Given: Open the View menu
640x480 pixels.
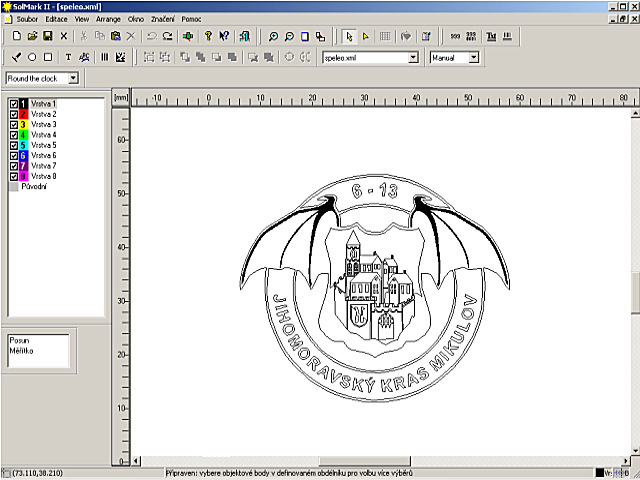Looking at the screenshot, I should 82,19.
